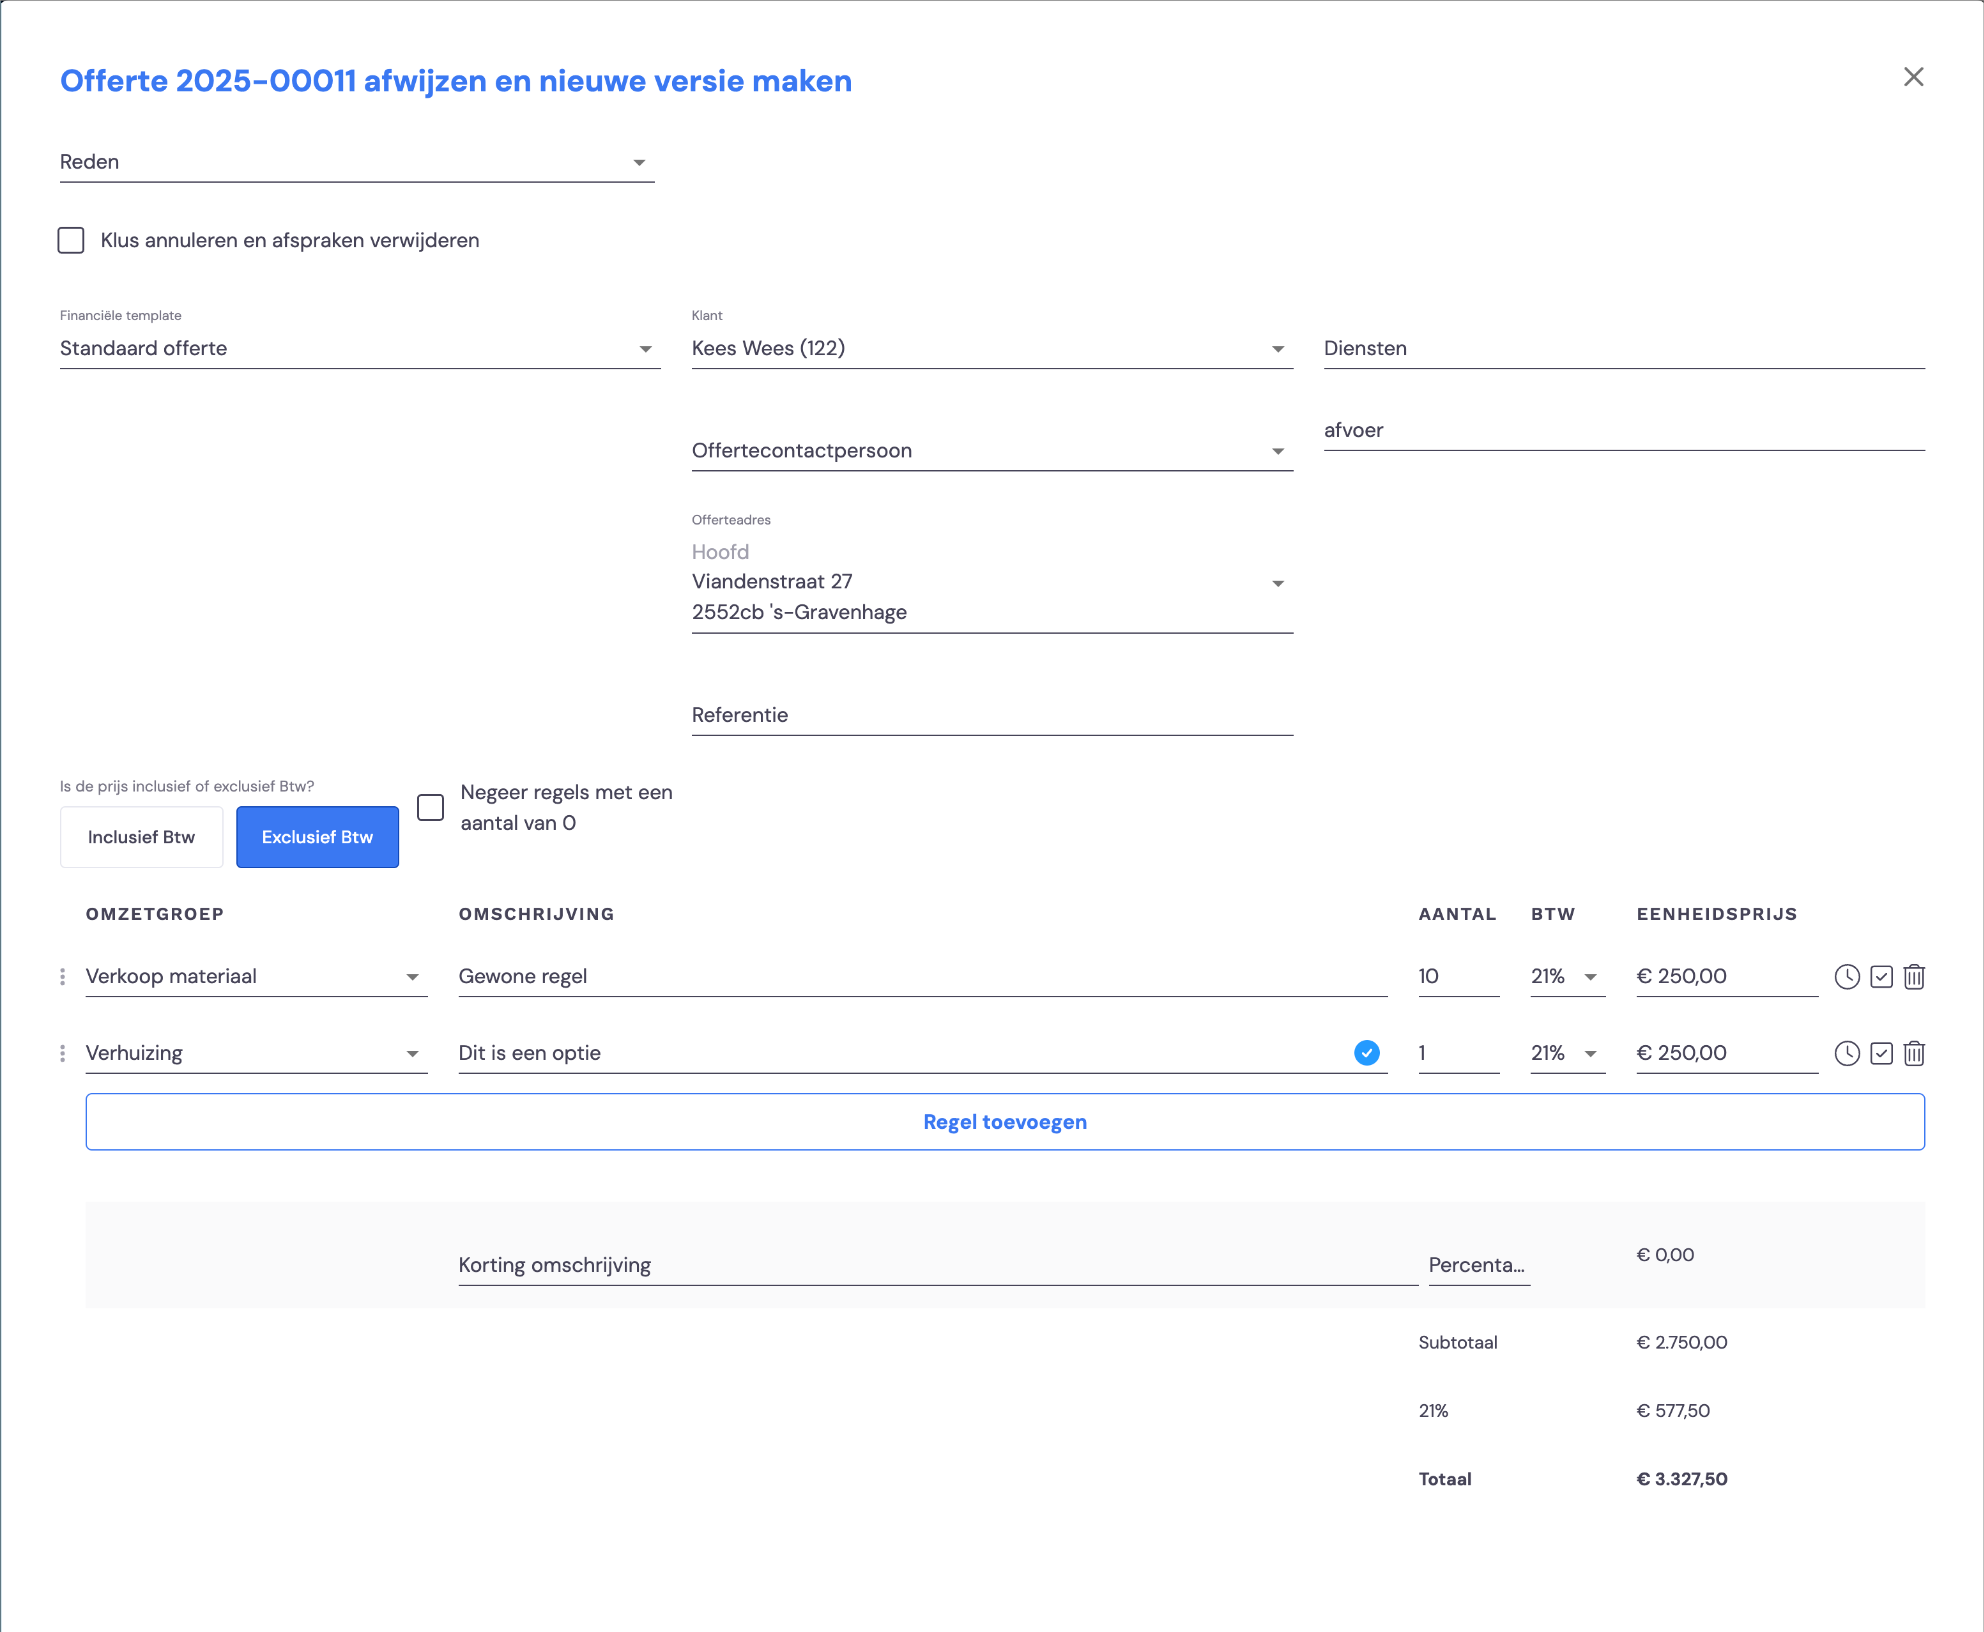Open the Offertecontactpersoon dropdown
The height and width of the screenshot is (1632, 1984).
coord(992,450)
